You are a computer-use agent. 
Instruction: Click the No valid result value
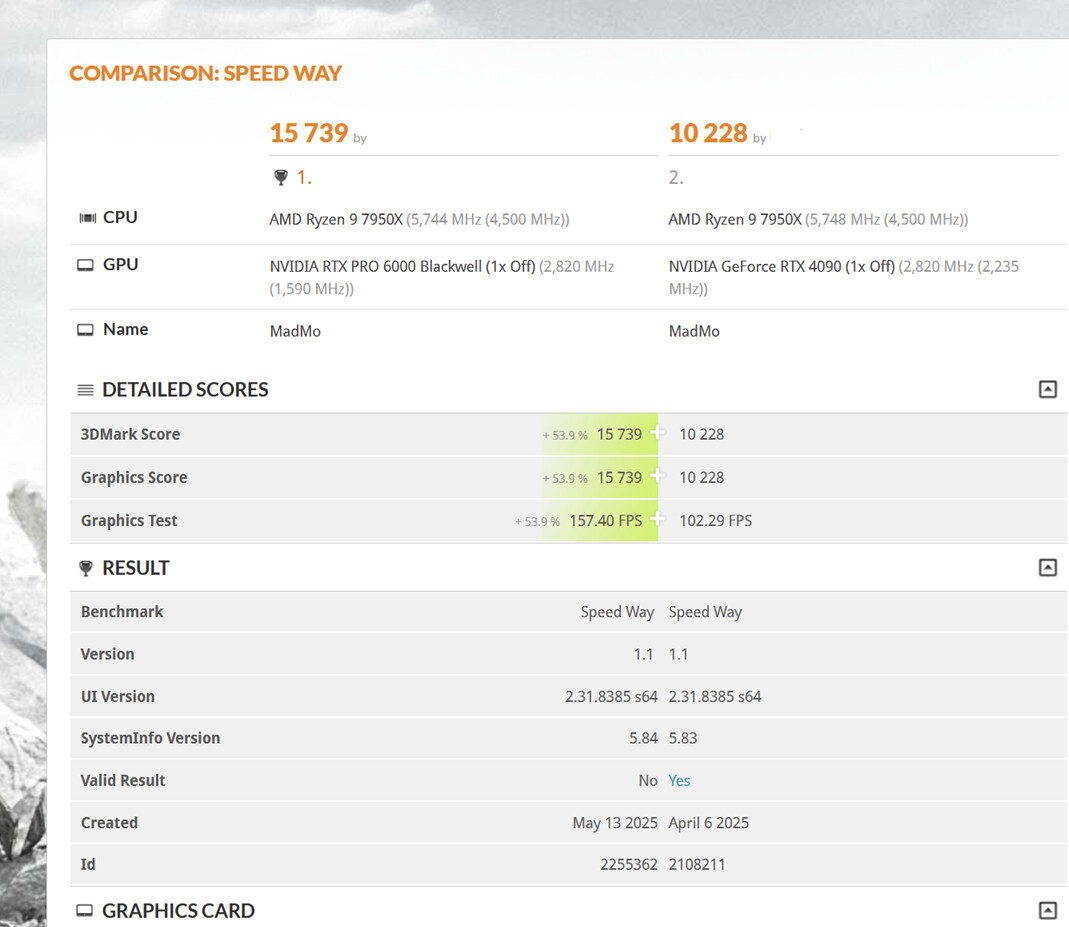click(x=648, y=780)
